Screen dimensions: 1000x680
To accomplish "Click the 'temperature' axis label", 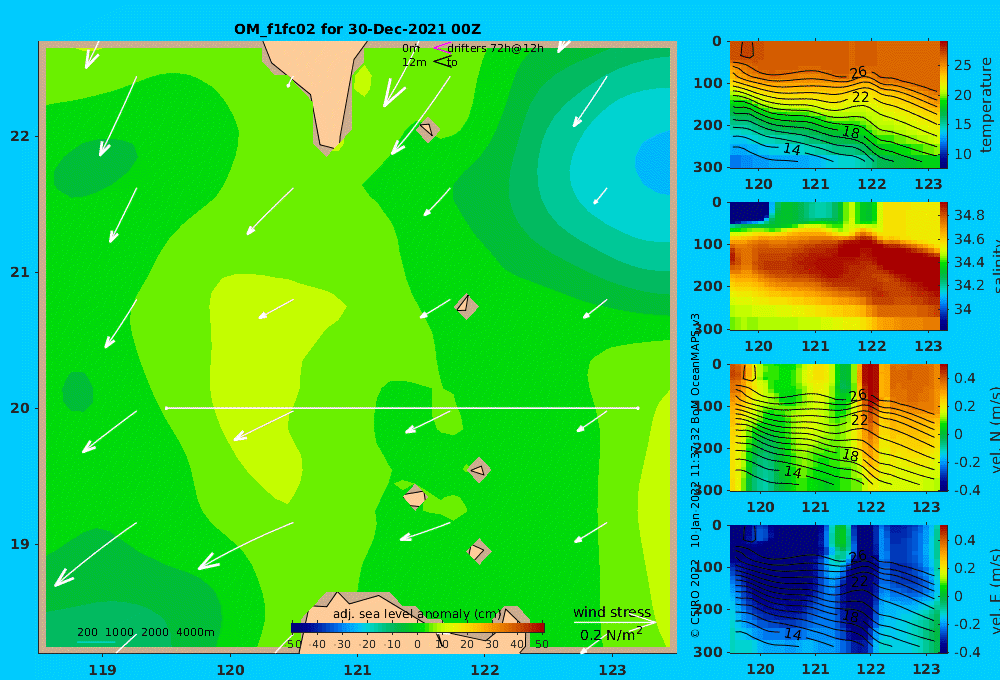I will 986,105.
